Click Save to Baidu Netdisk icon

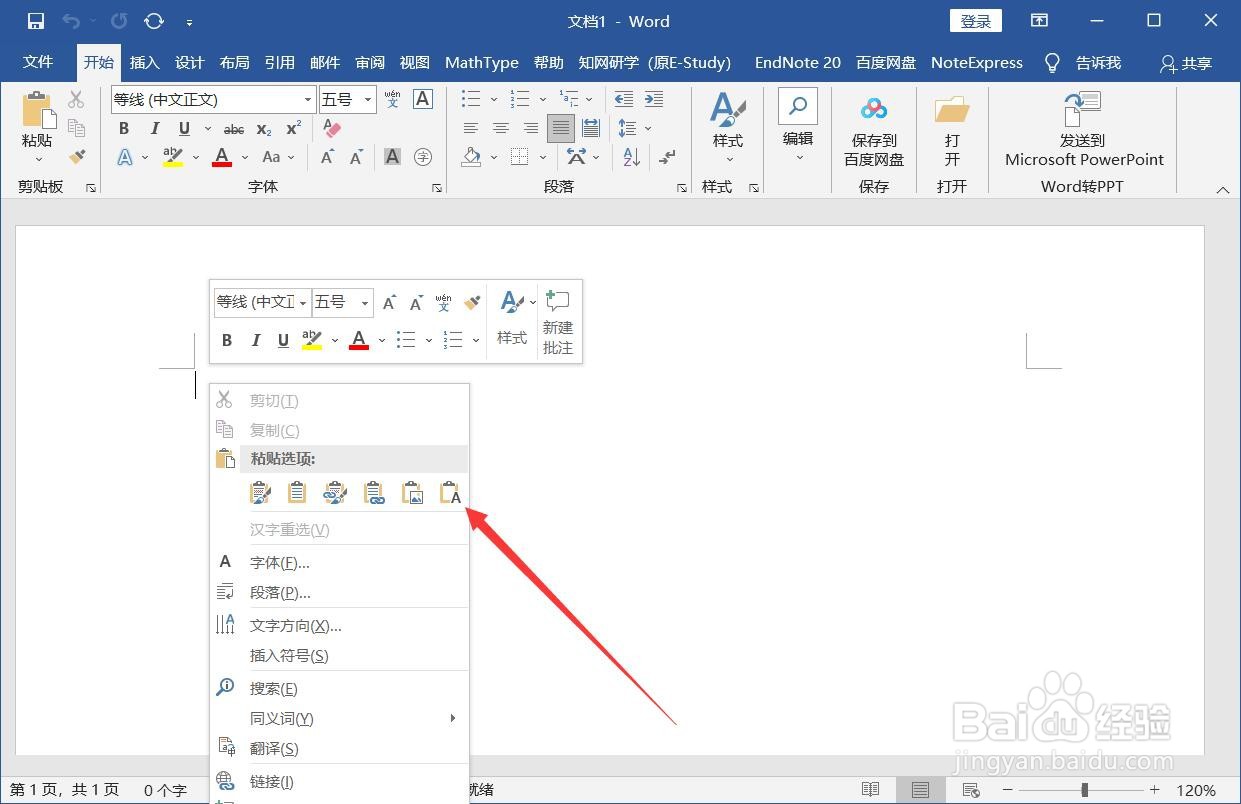874,131
